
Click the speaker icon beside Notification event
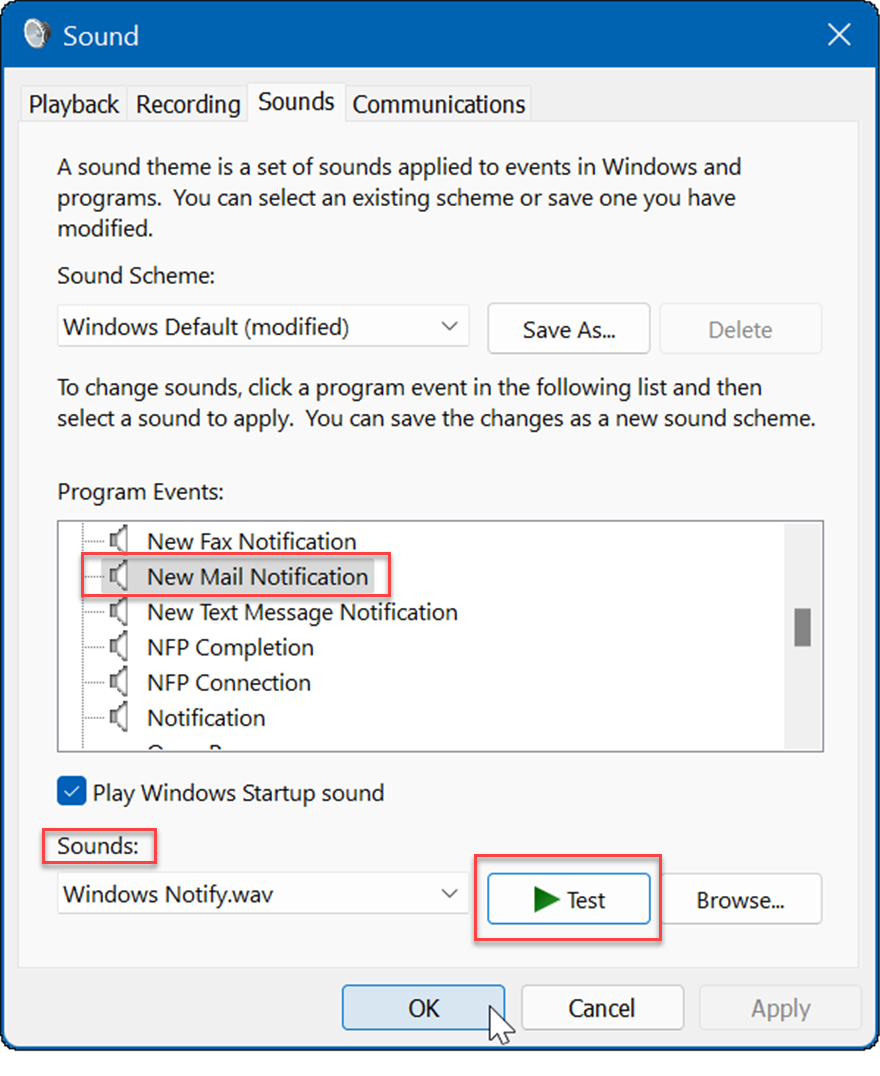[x=120, y=717]
